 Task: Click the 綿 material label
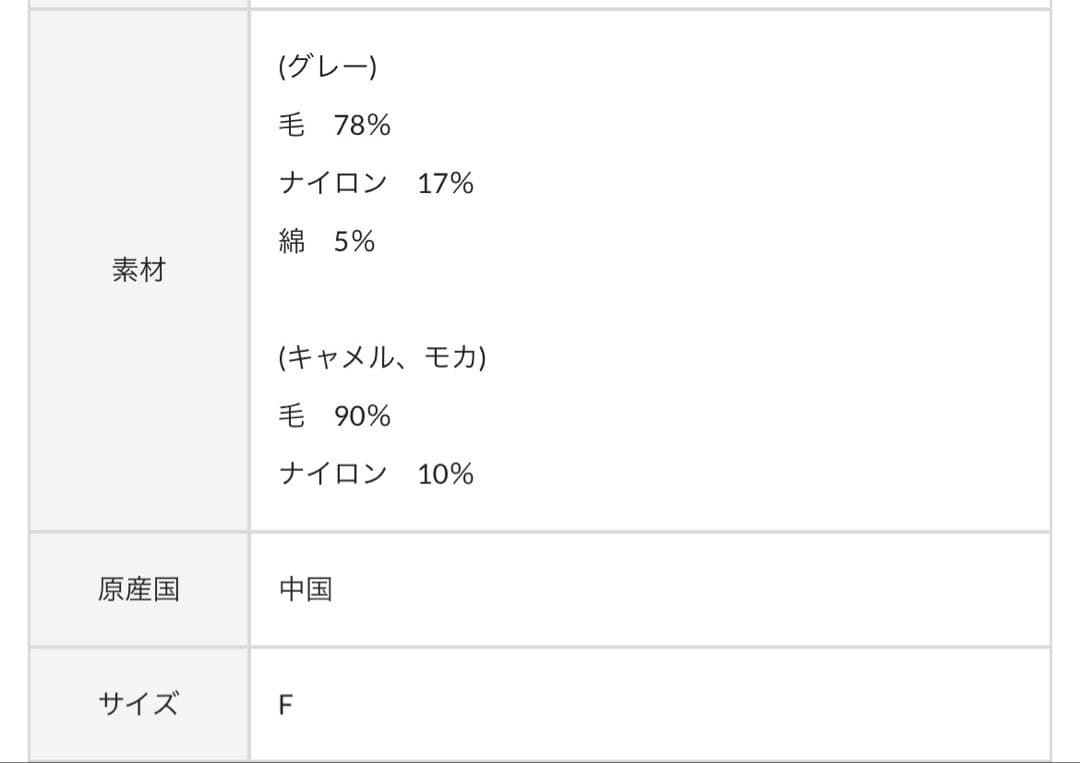[291, 241]
